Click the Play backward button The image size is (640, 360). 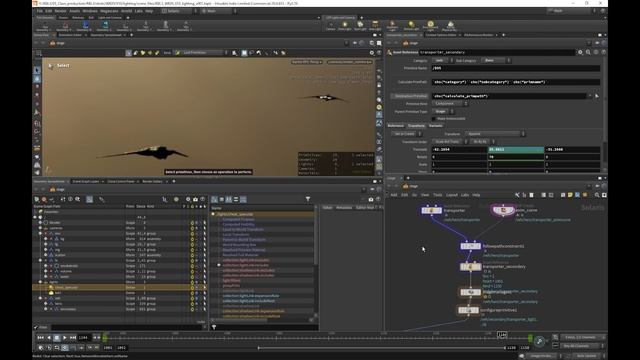49,338
